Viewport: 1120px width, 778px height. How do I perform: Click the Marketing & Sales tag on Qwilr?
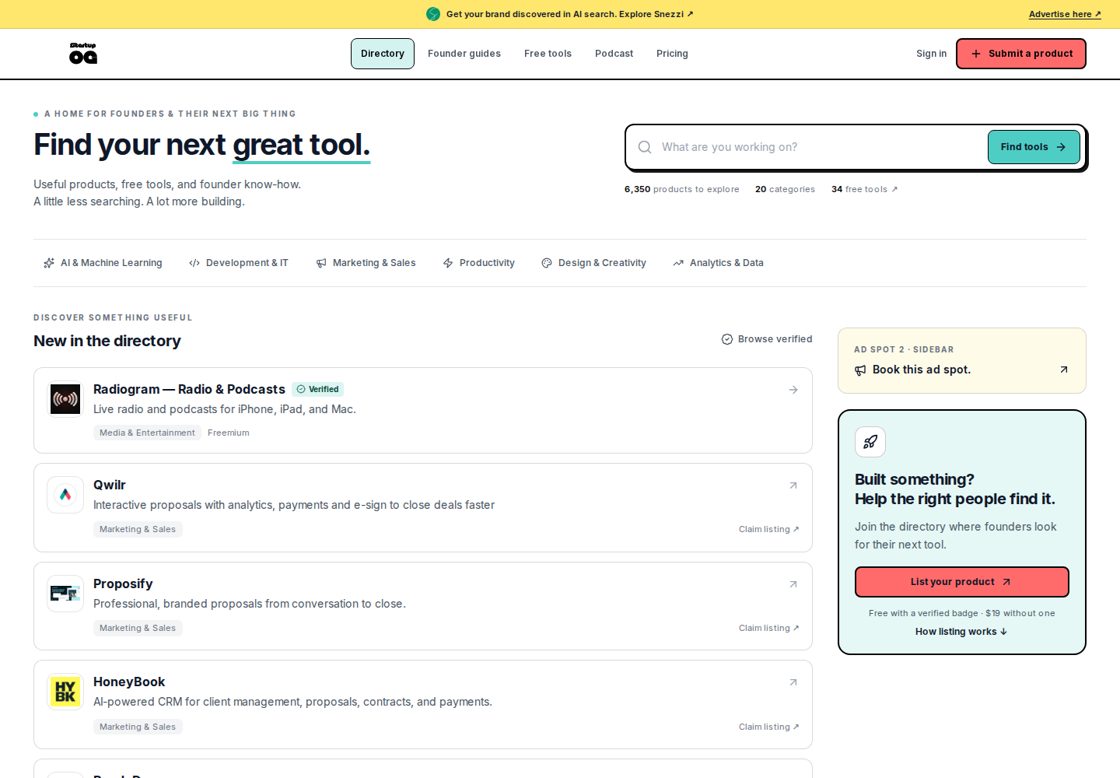[x=137, y=529]
